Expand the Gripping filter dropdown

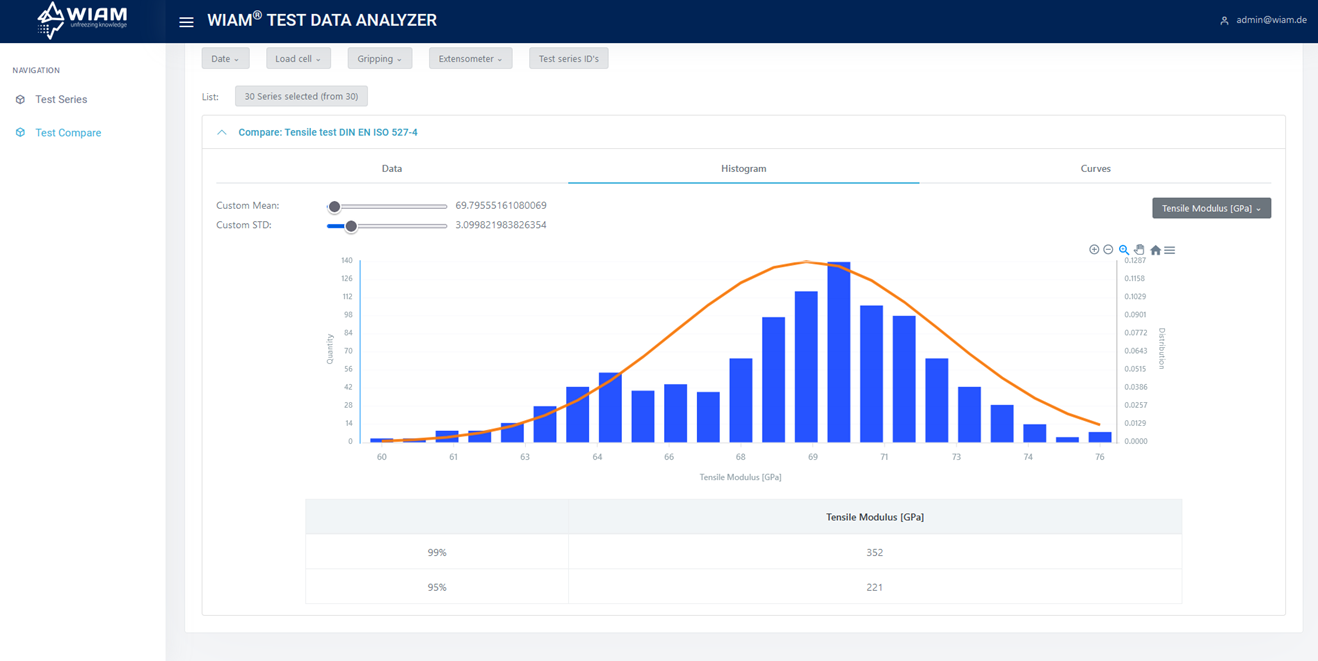(x=379, y=59)
